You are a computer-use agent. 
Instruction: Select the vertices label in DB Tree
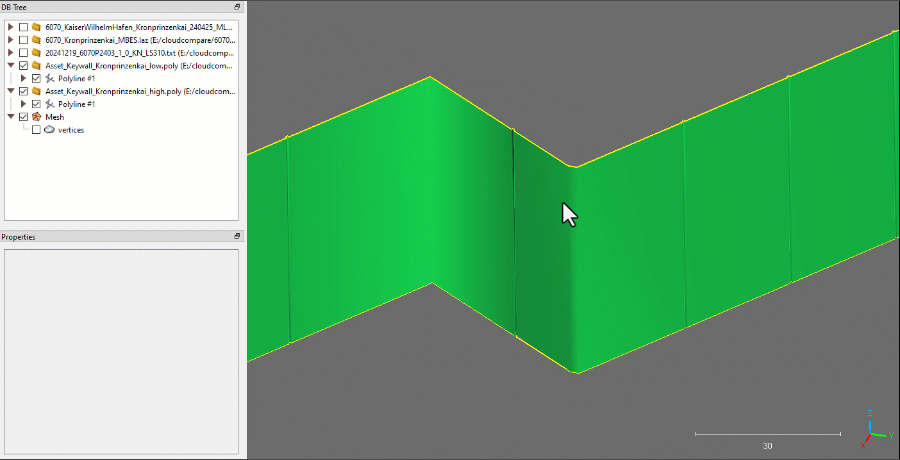(x=71, y=130)
